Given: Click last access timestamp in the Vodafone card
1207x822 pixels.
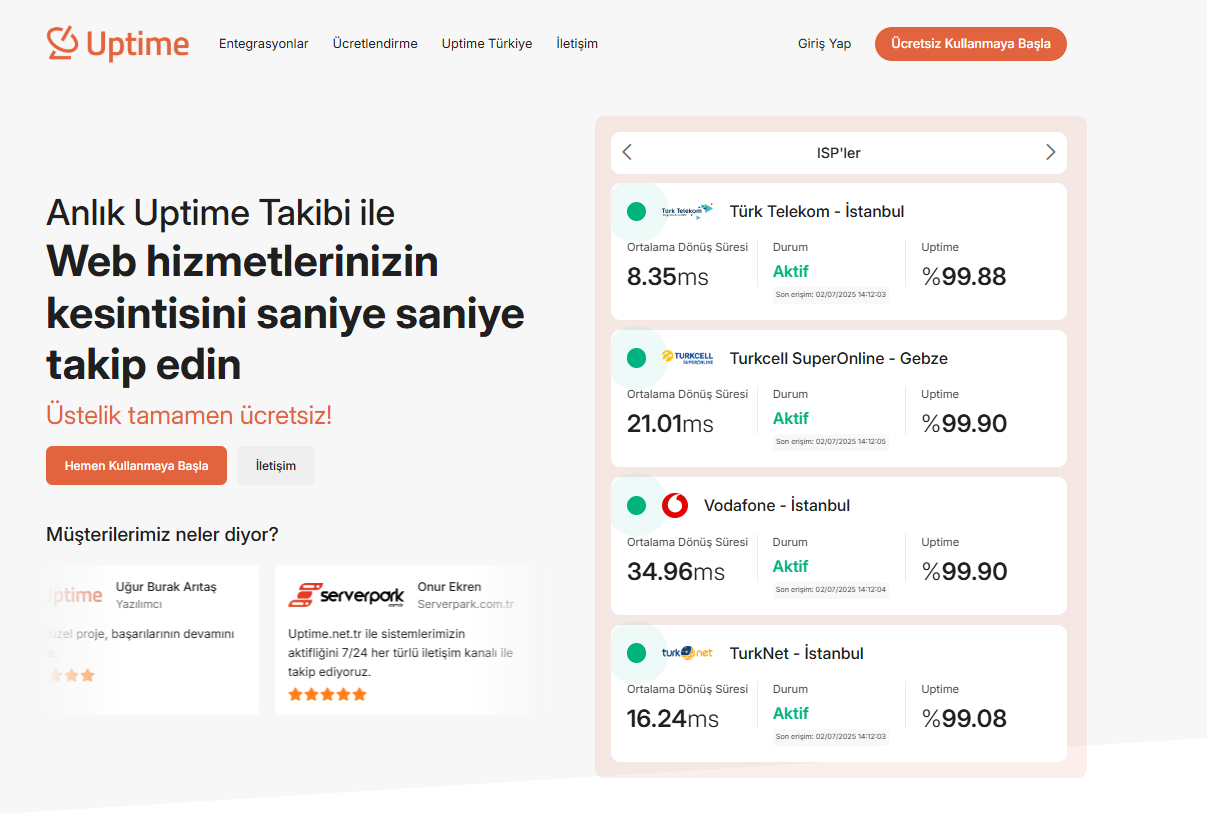Looking at the screenshot, I should 831,590.
